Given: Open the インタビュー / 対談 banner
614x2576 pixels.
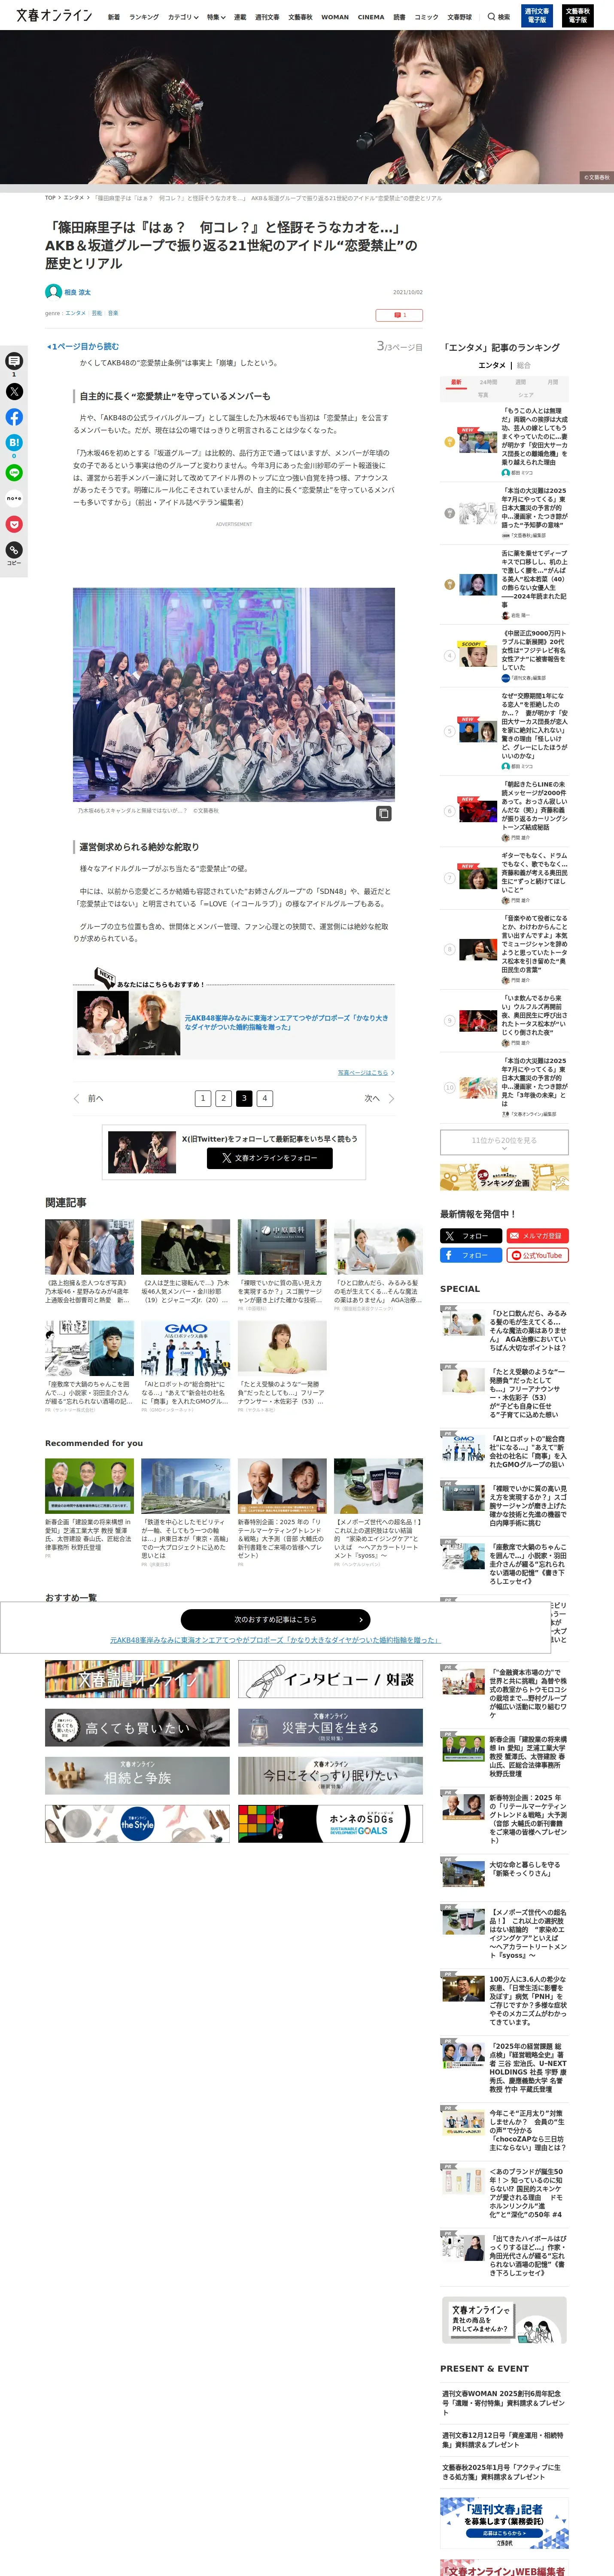Looking at the screenshot, I should pyautogui.click(x=330, y=1679).
